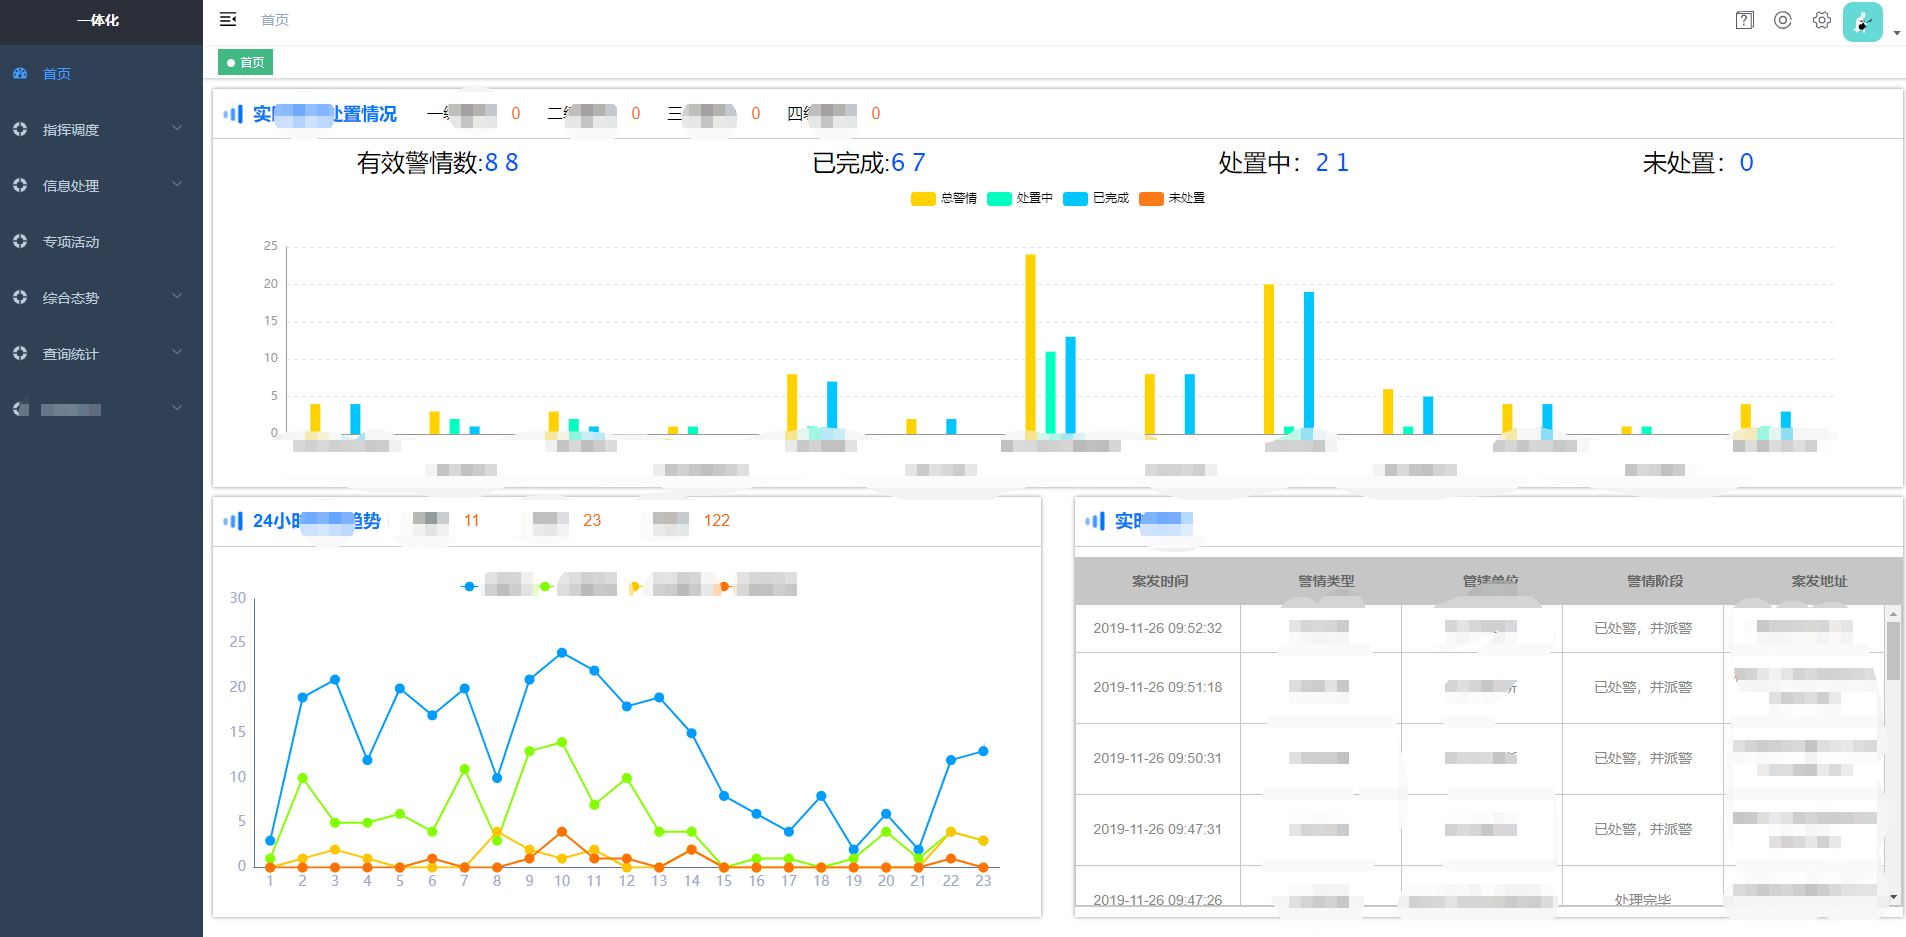Click the 首页 dashboard icon in sidebar
1906x937 pixels.
[x=20, y=73]
